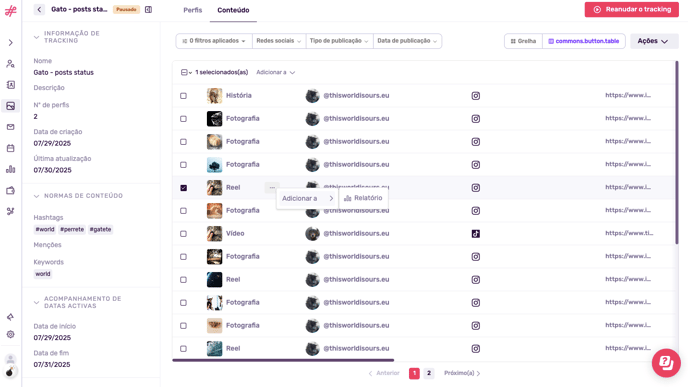This screenshot has width=688, height=387.
Task: Go to page 2 of results
Action: point(429,373)
